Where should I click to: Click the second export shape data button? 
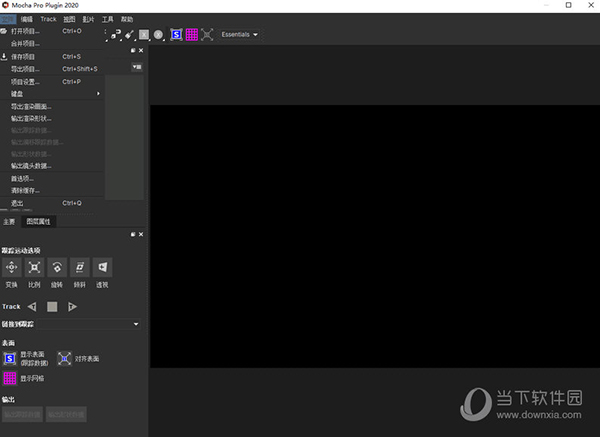point(66,414)
